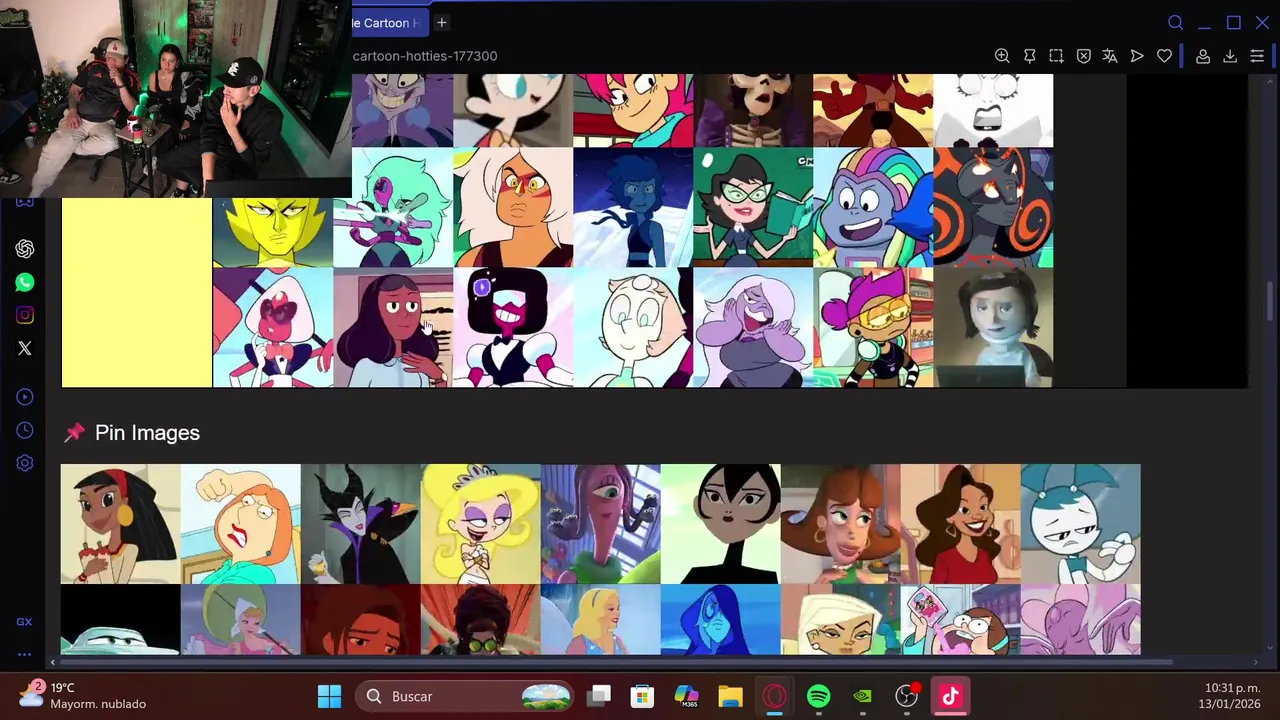
Task: Select the Cartoon tier list browser tab
Action: point(389,22)
